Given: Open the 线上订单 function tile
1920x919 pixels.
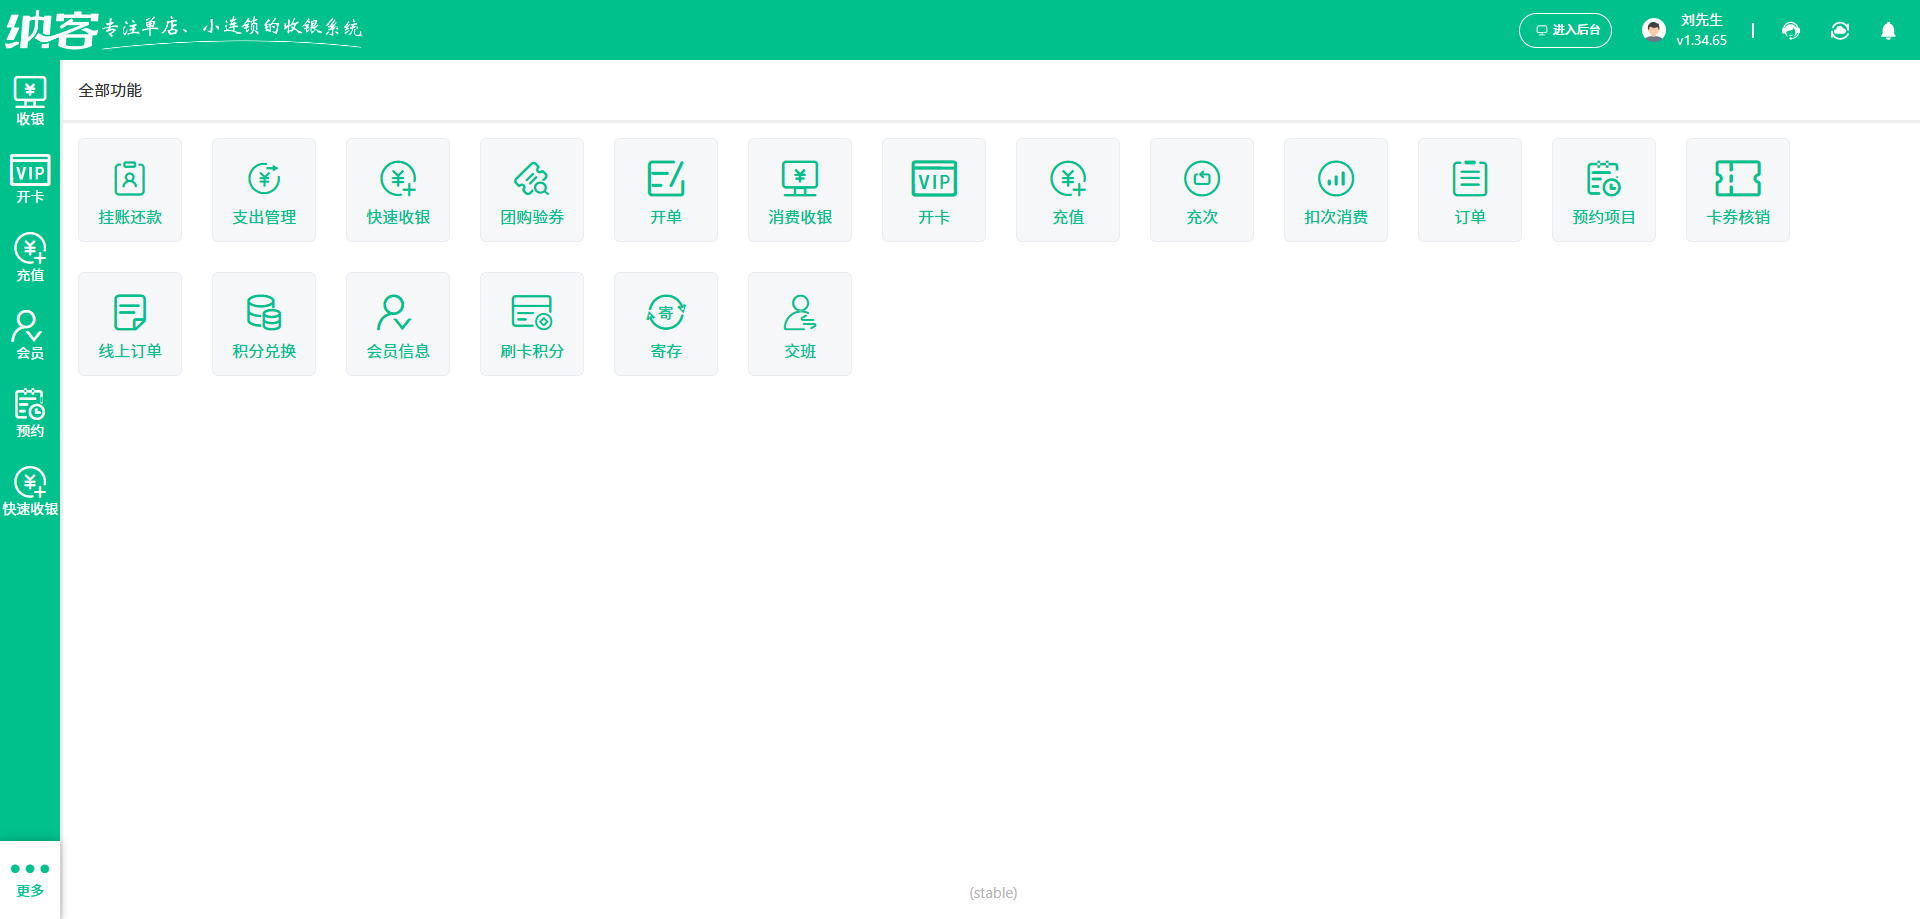Looking at the screenshot, I should tap(130, 324).
